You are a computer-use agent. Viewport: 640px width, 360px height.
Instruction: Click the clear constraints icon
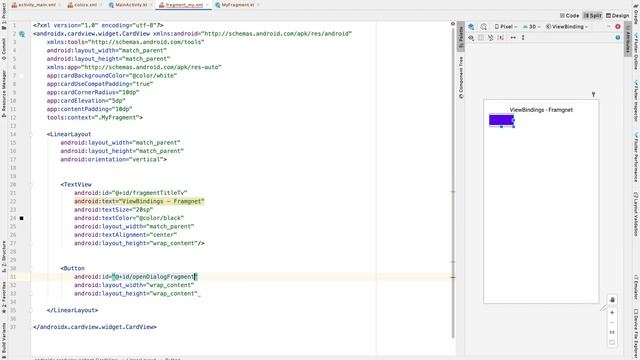point(491,38)
